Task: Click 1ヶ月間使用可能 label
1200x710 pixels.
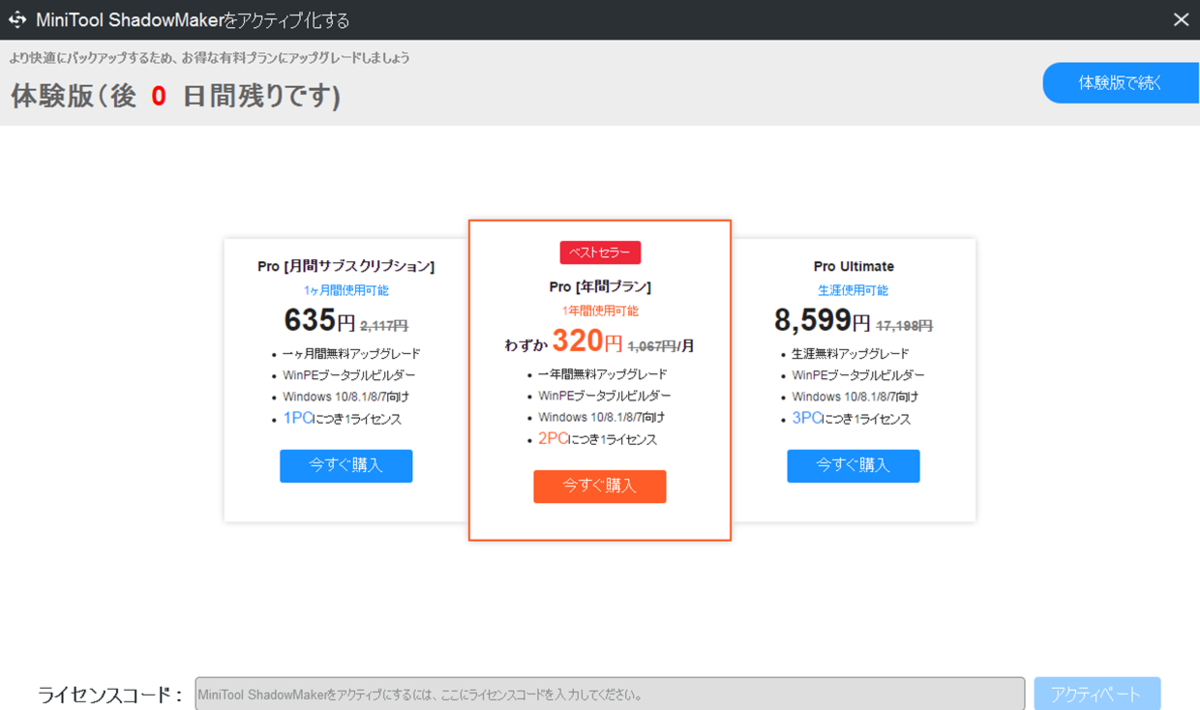Action: 346,290
